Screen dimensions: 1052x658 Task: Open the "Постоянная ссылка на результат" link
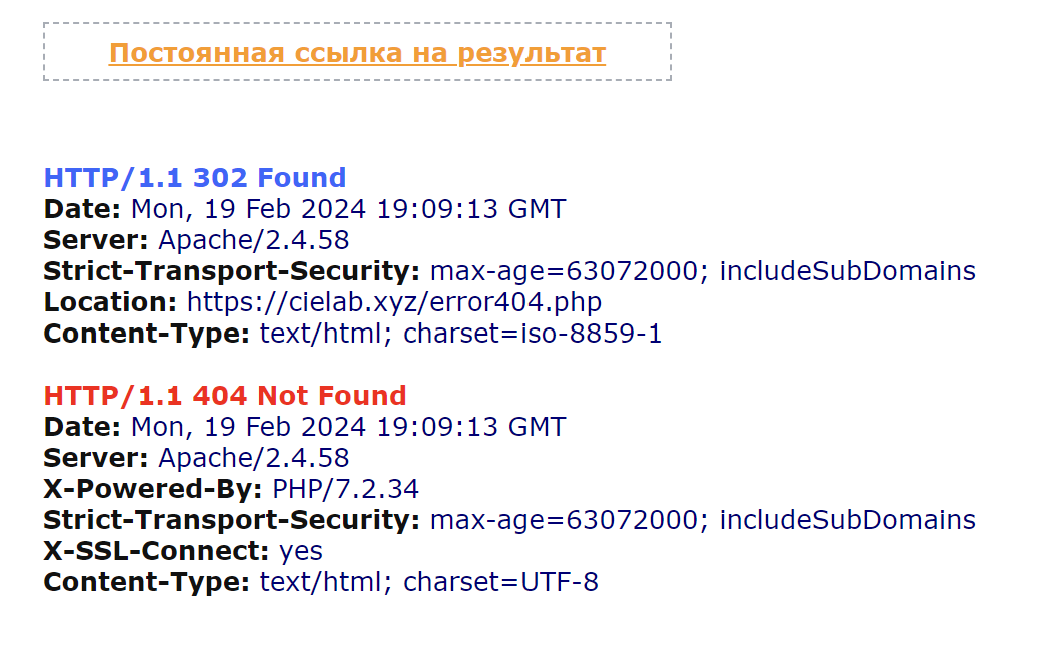[357, 53]
